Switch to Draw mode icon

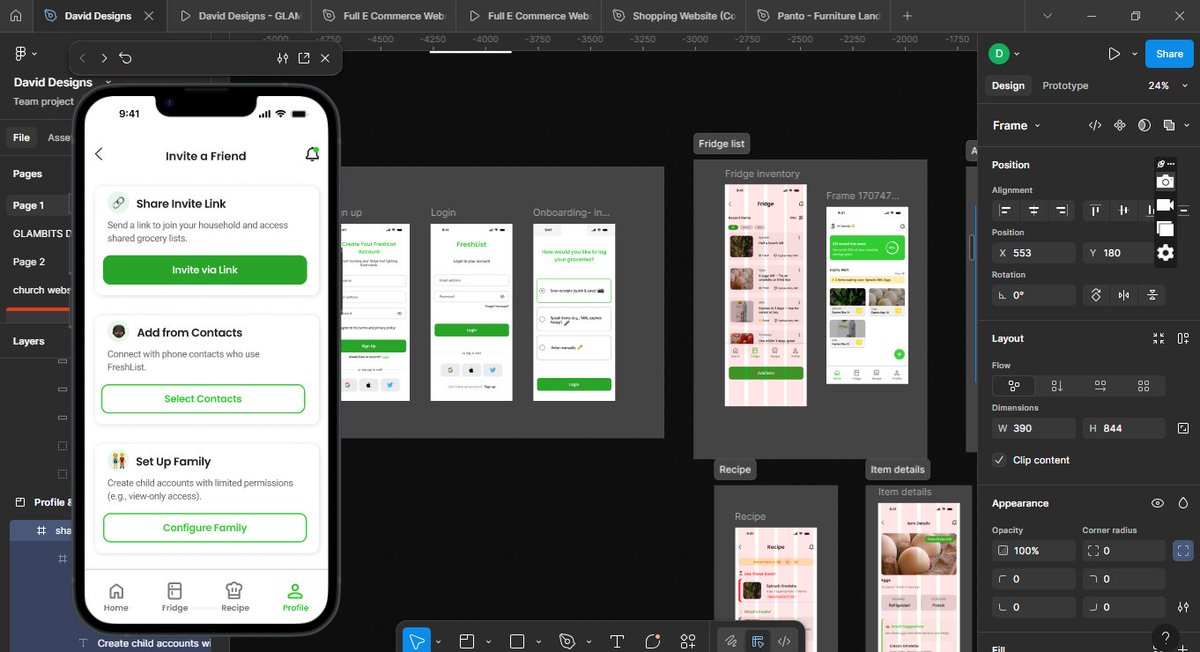[x=731, y=641]
